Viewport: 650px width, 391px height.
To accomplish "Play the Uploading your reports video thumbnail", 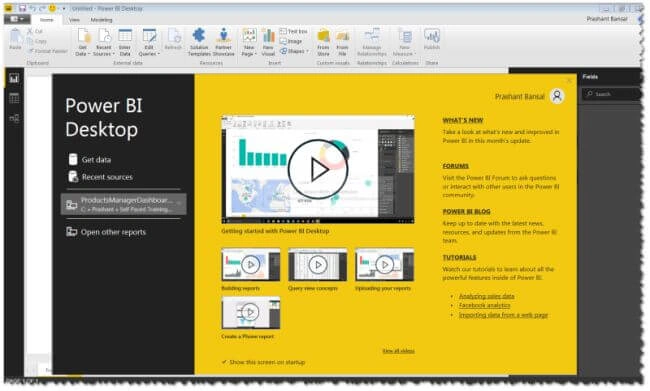I will point(385,265).
